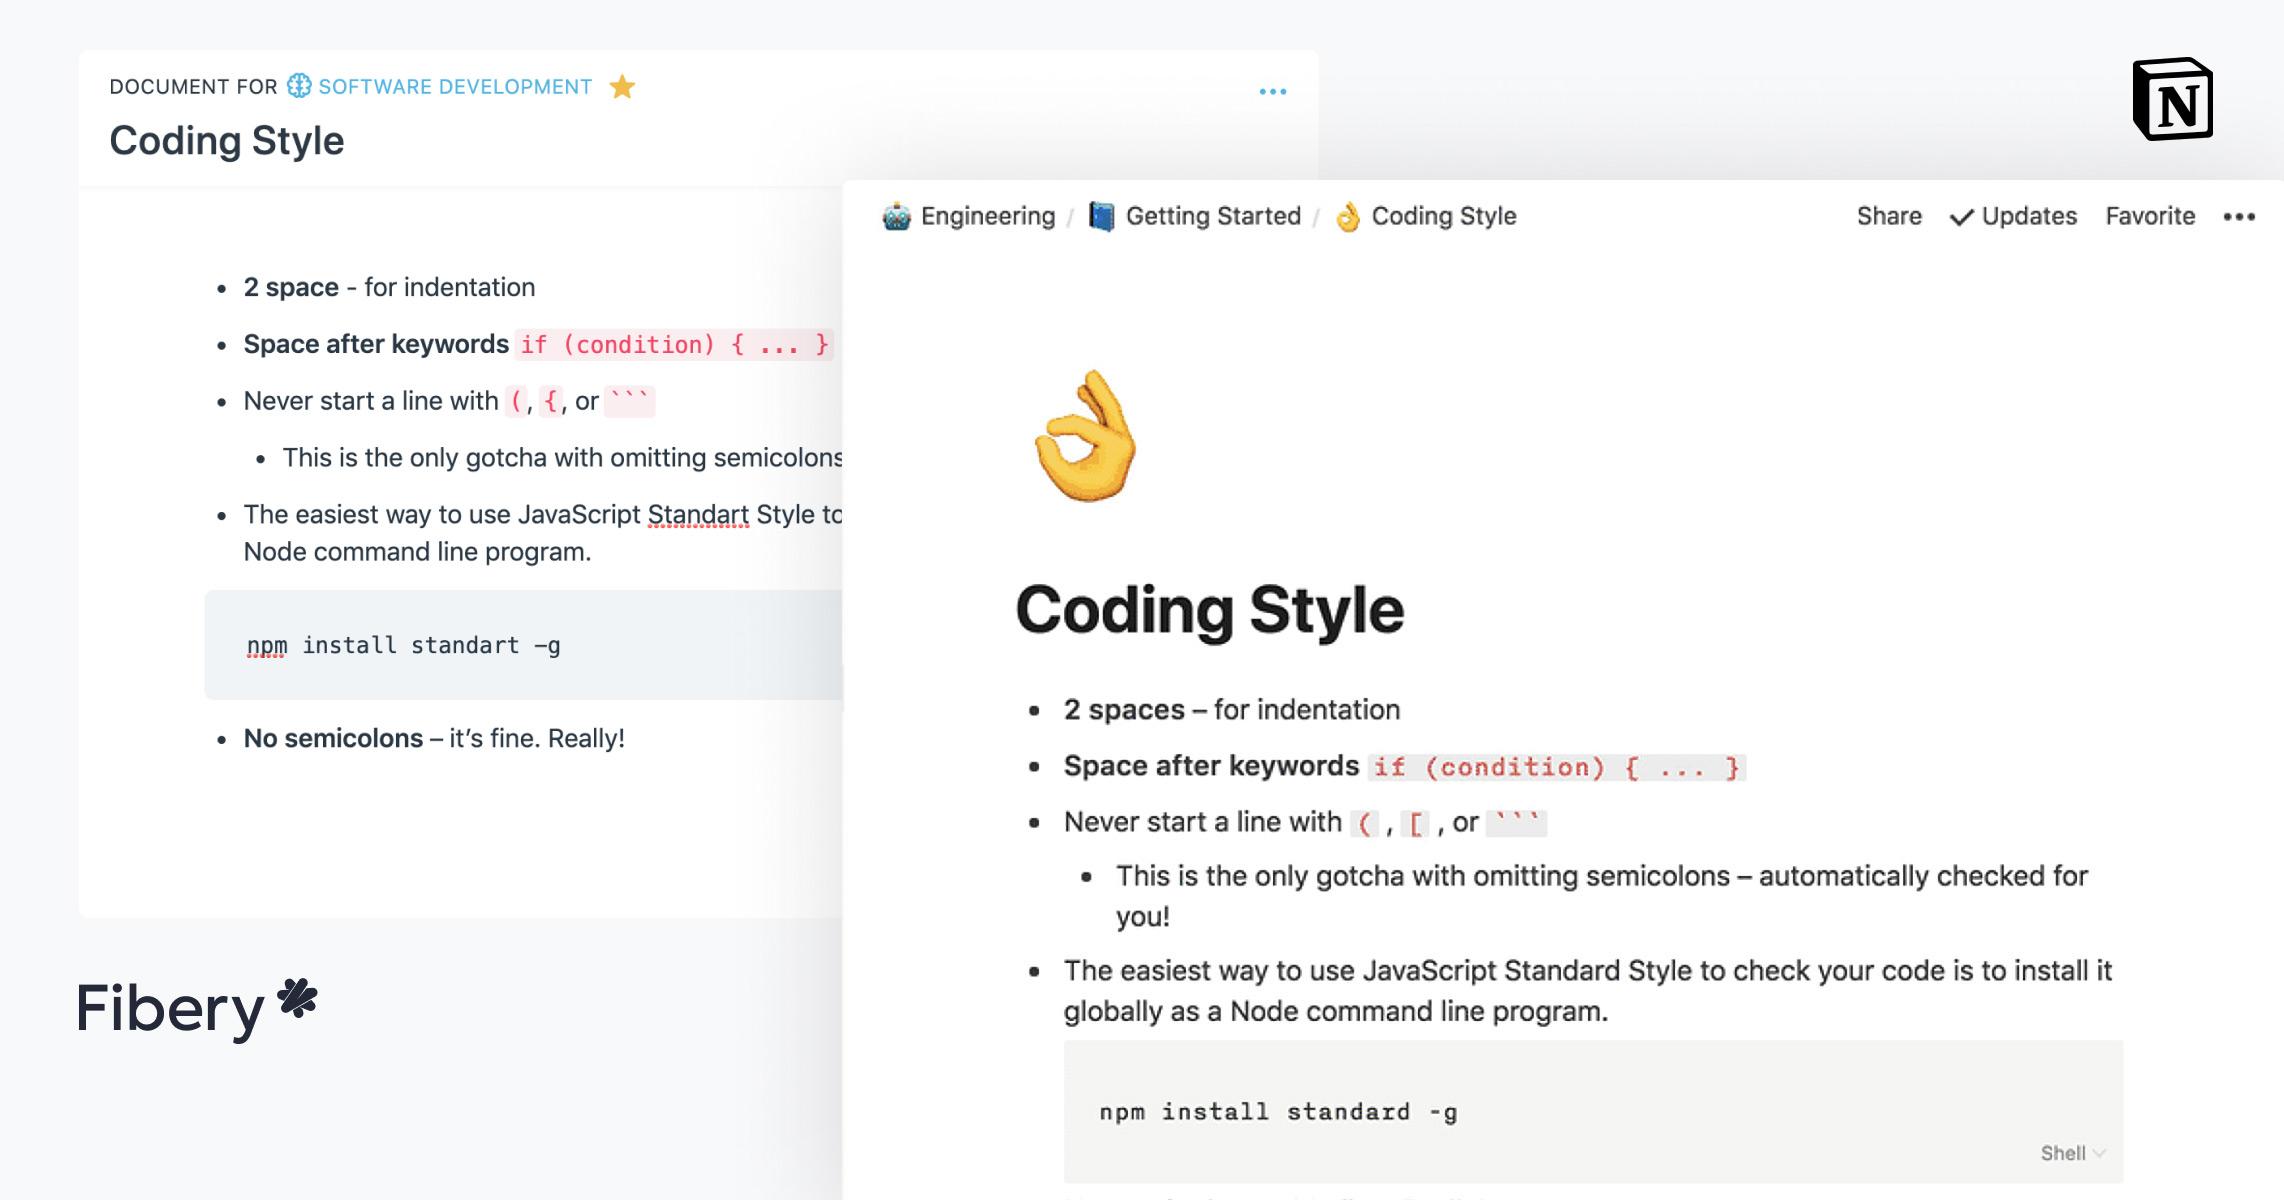Click "npm install standart -g" code in Fibery
The image size is (2284, 1200).
pyautogui.click(x=403, y=646)
